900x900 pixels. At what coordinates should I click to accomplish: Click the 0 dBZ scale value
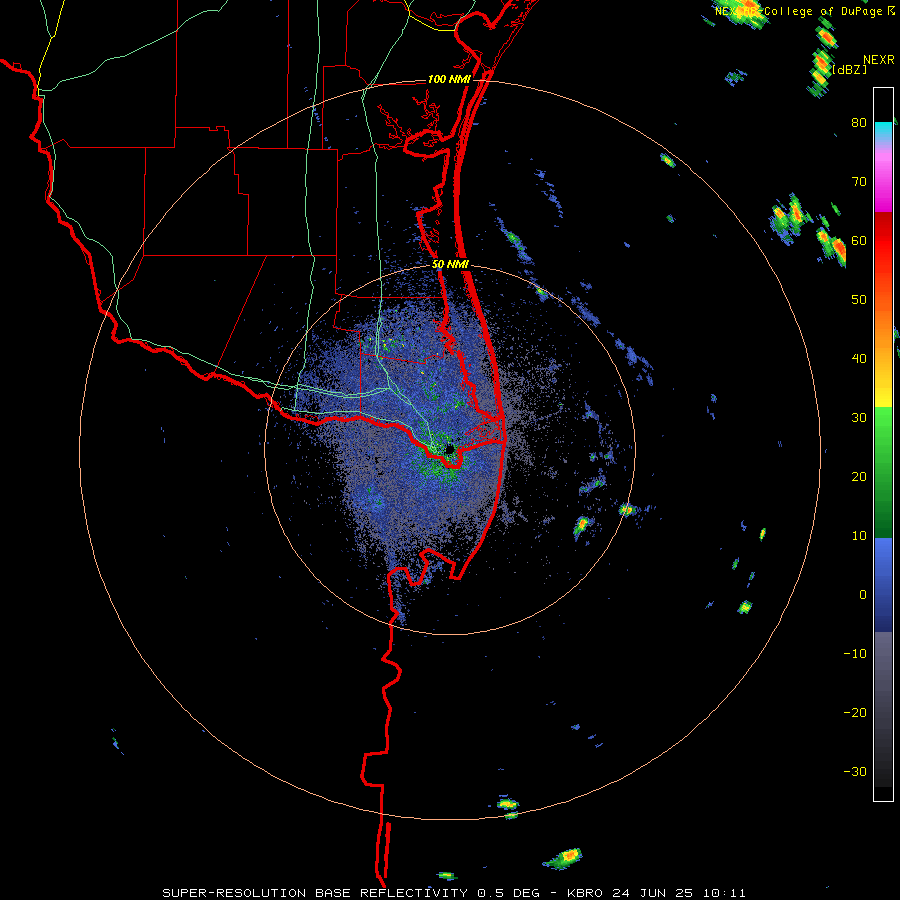(x=863, y=595)
